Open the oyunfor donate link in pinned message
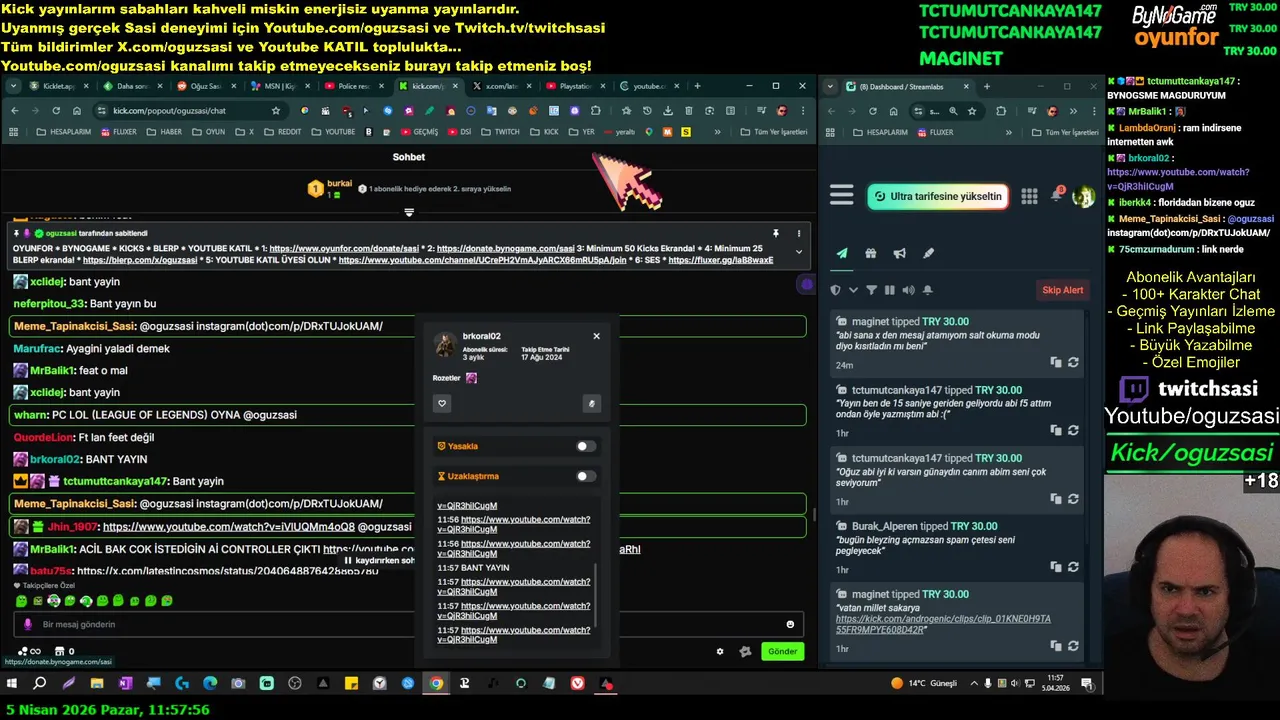The height and width of the screenshot is (720, 1280). [x=344, y=248]
